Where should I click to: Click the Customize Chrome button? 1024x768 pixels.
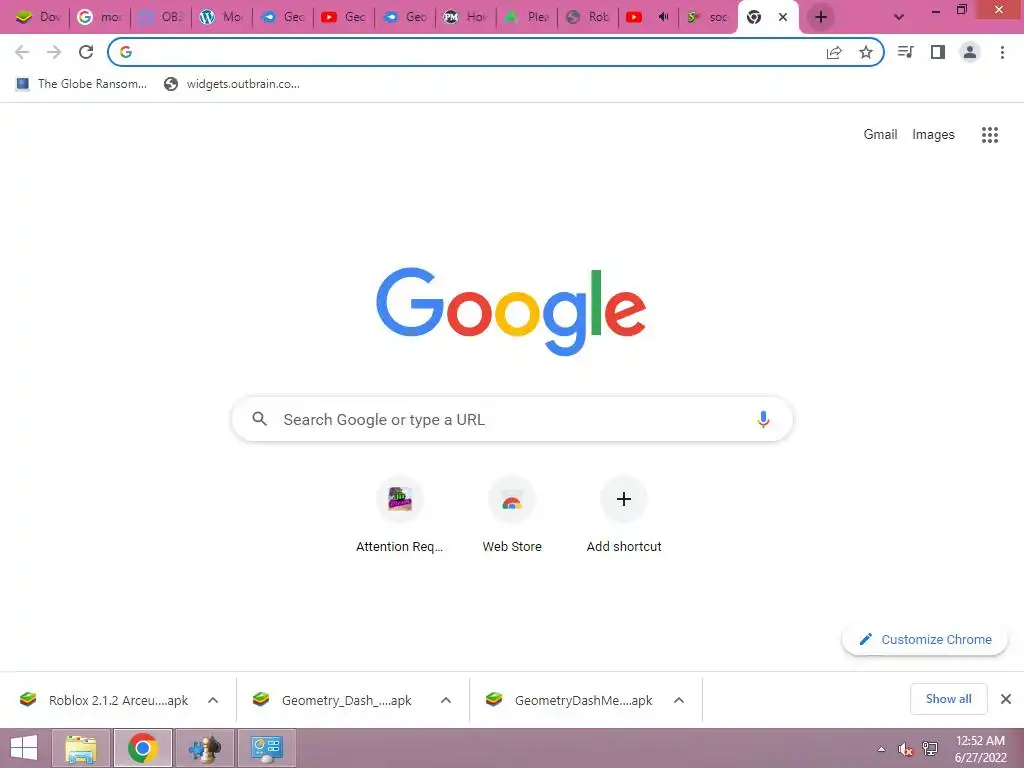(x=925, y=639)
